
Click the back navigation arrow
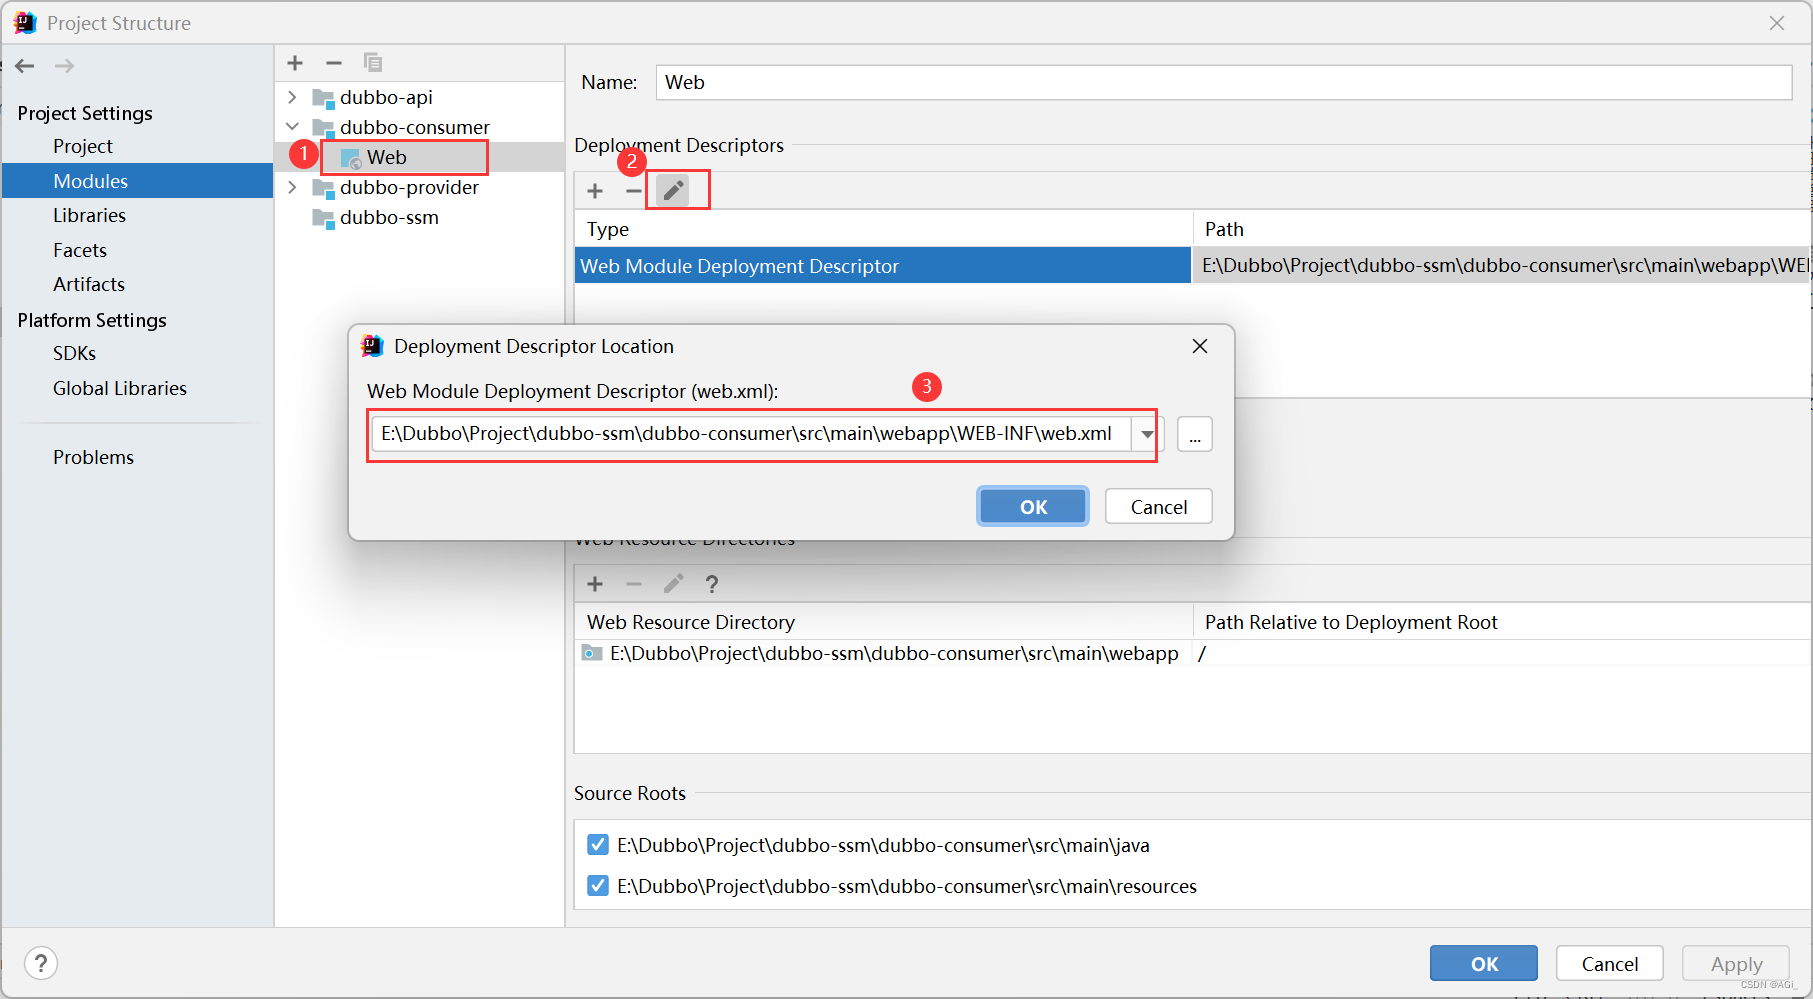pyautogui.click(x=24, y=65)
